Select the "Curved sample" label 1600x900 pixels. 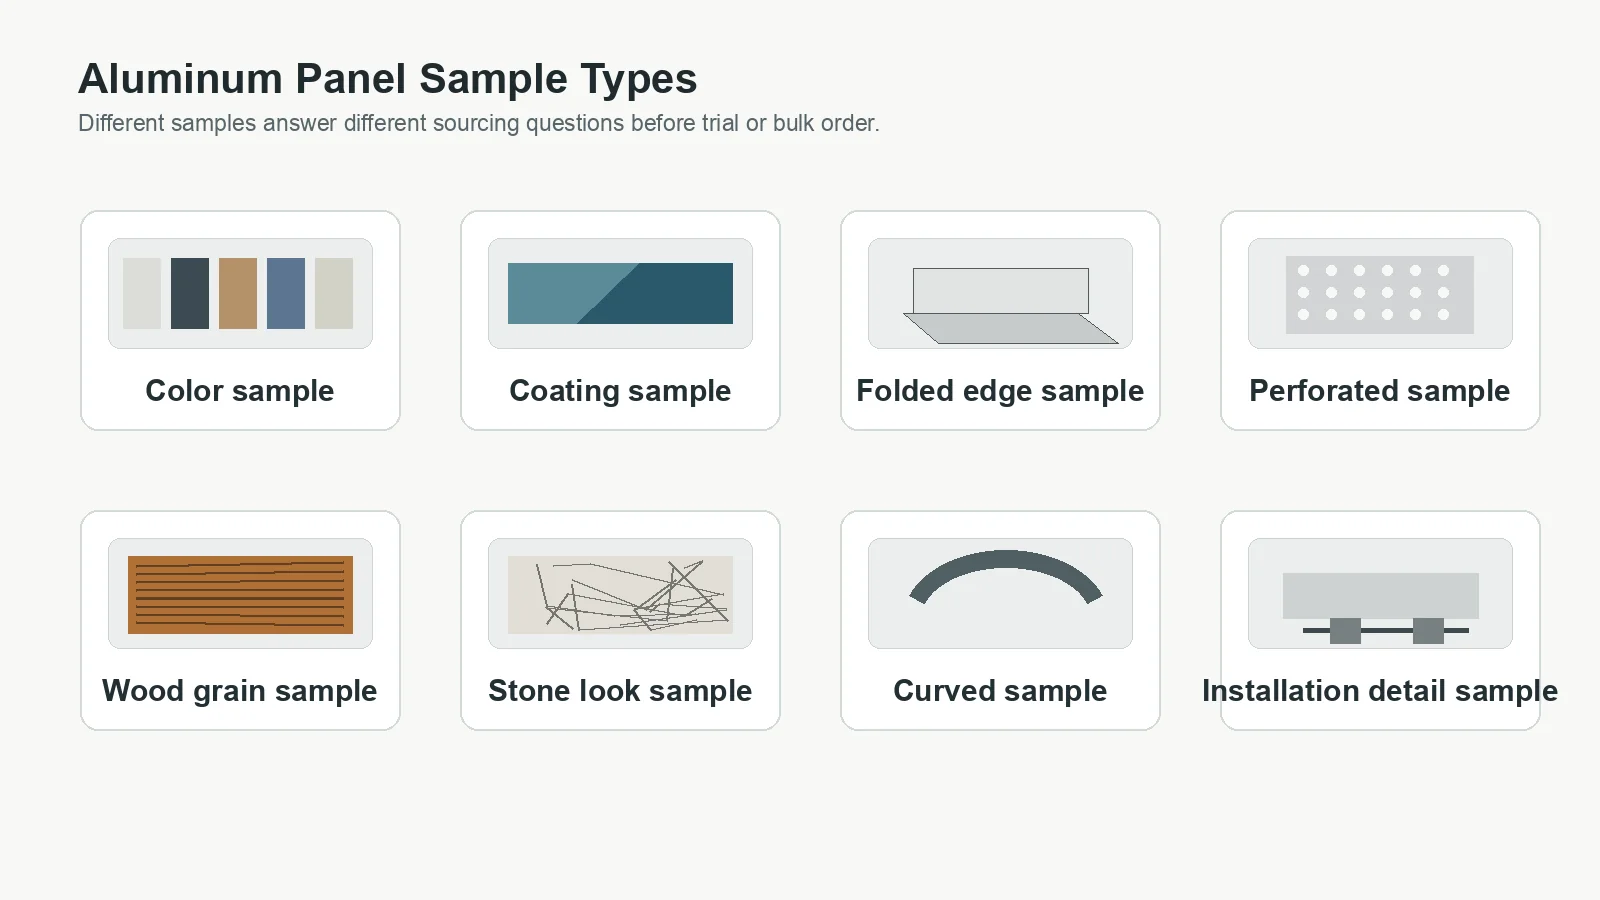point(1000,691)
